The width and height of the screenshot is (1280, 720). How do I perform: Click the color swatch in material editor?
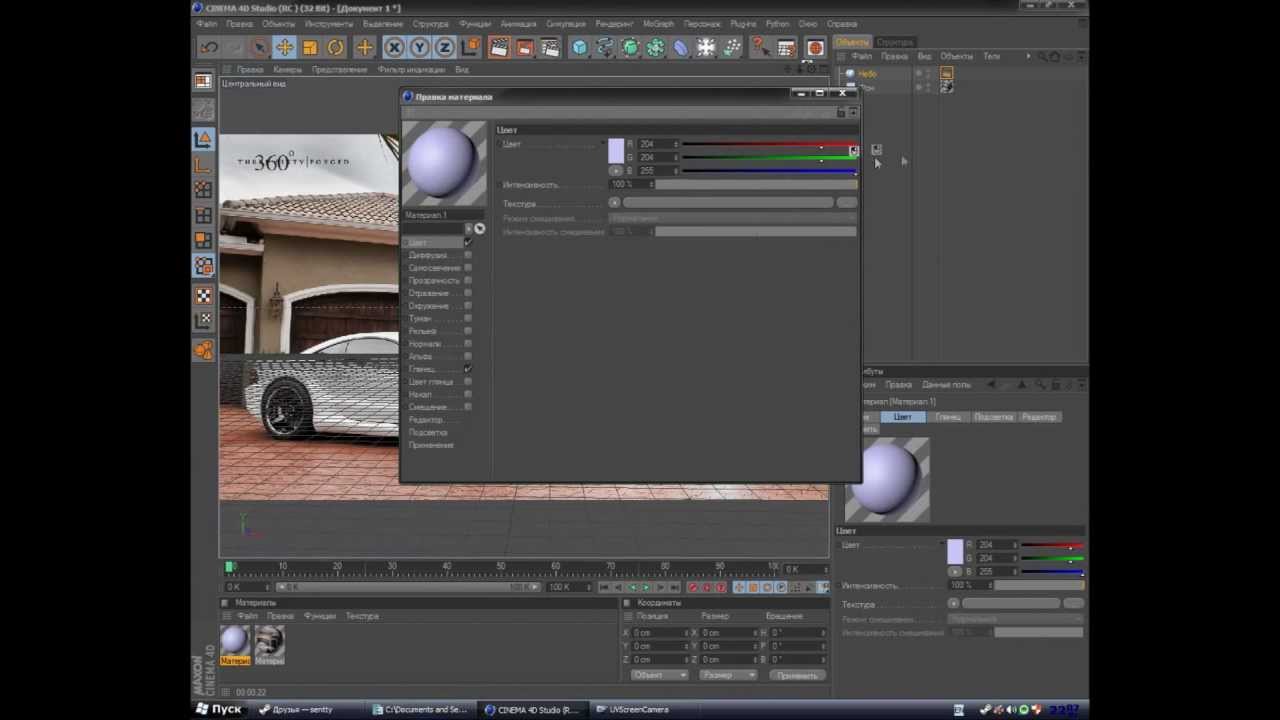[x=616, y=151]
